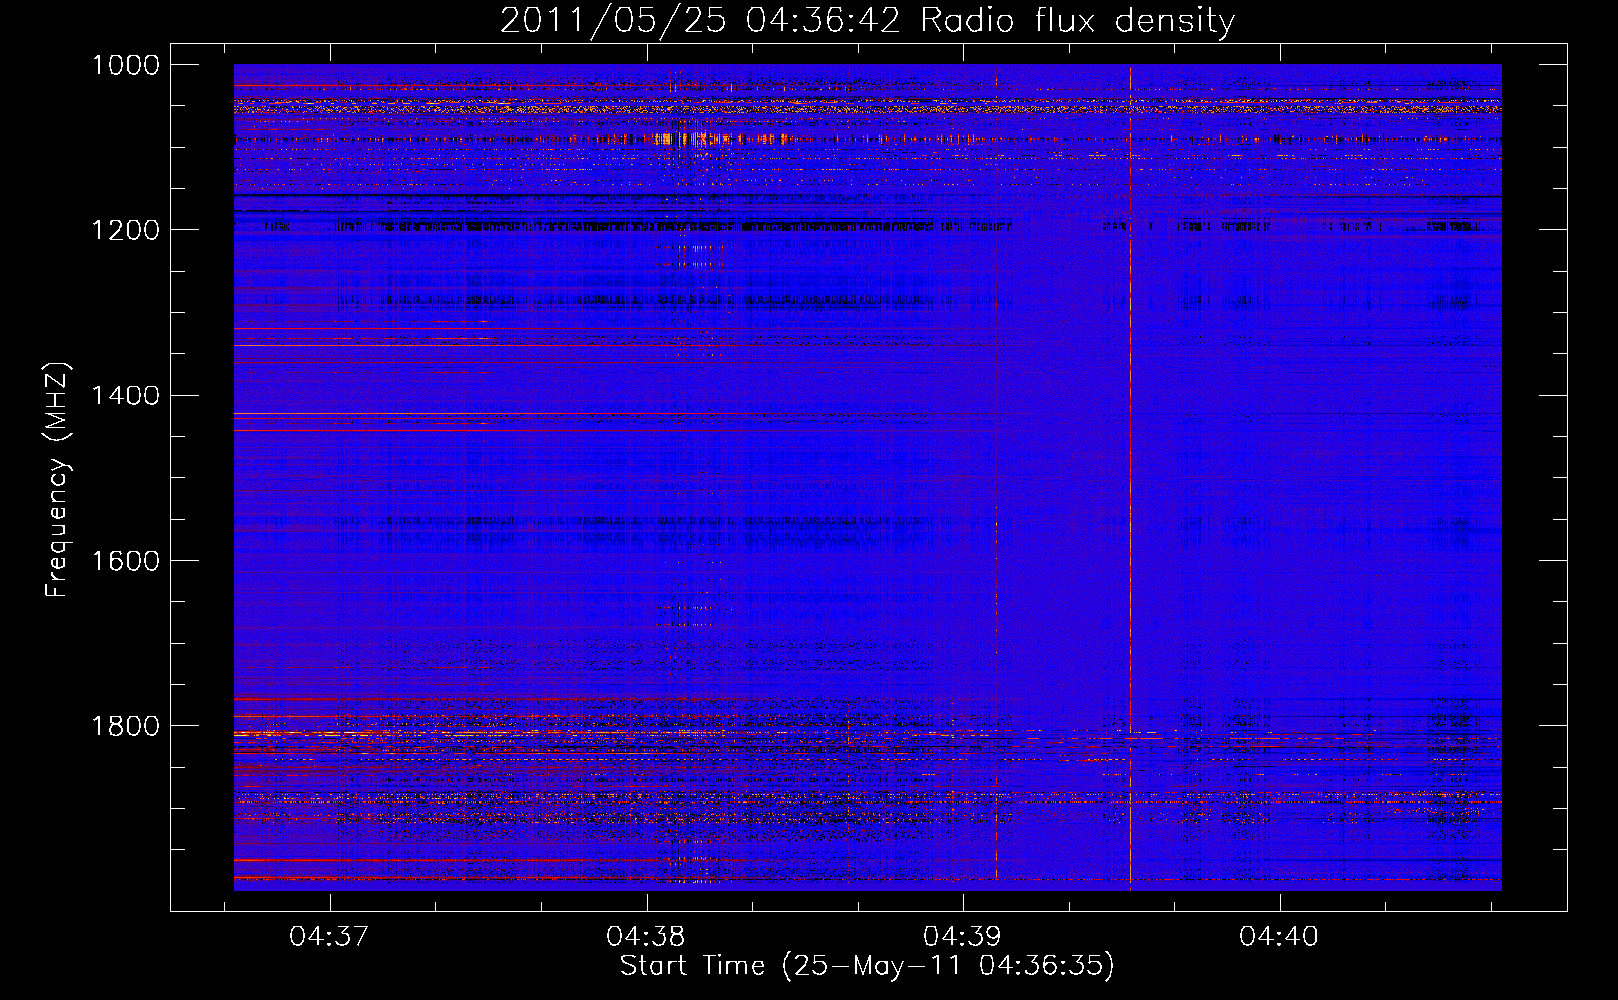Image resolution: width=1618 pixels, height=1000 pixels.
Task: Click the plot title '2011/05/25 04:36:42 Radio flux density'
Action: (x=867, y=21)
